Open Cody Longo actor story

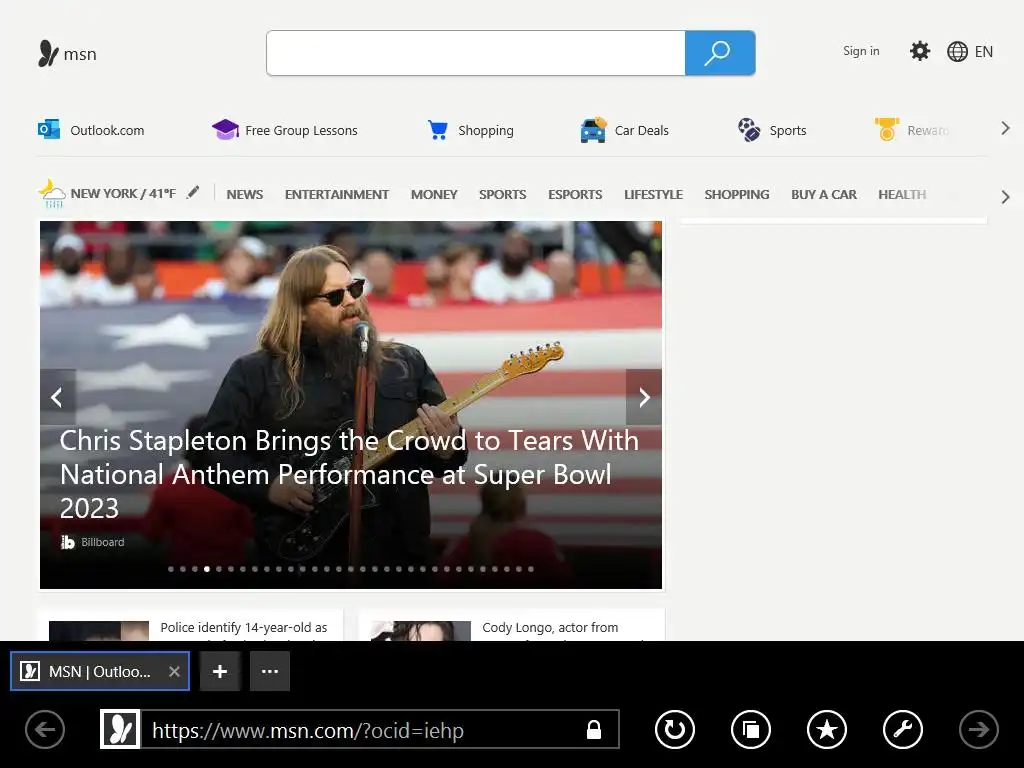(x=550, y=628)
